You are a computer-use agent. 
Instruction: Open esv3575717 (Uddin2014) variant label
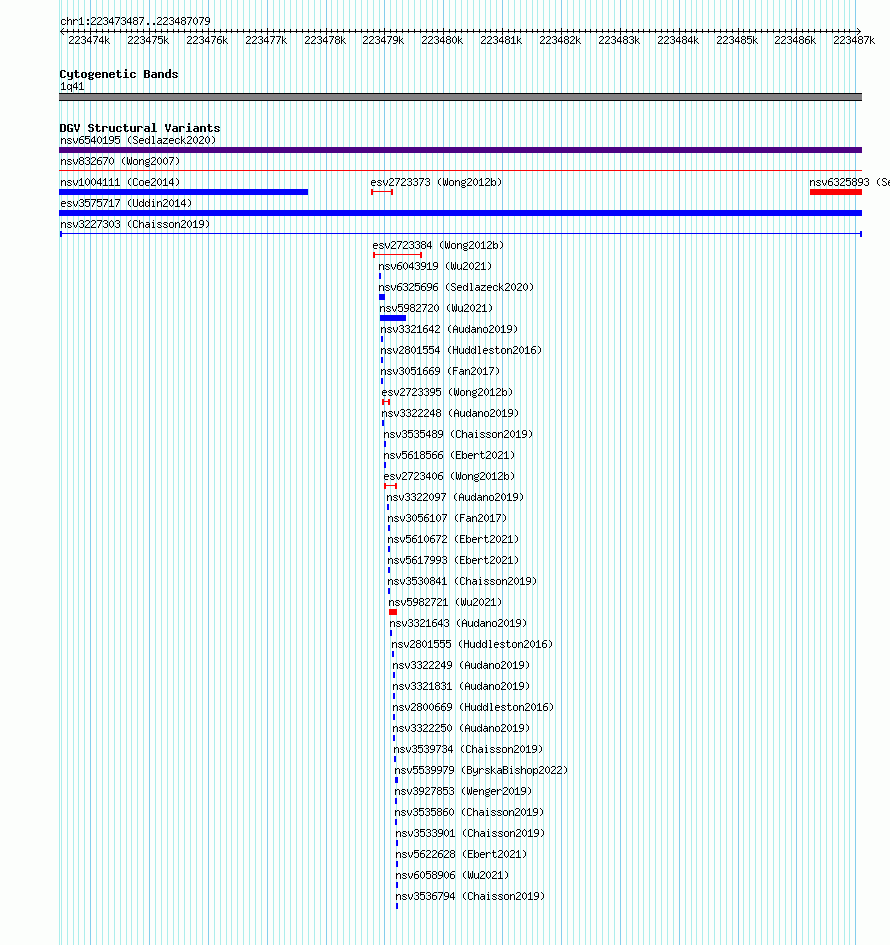click(x=126, y=204)
